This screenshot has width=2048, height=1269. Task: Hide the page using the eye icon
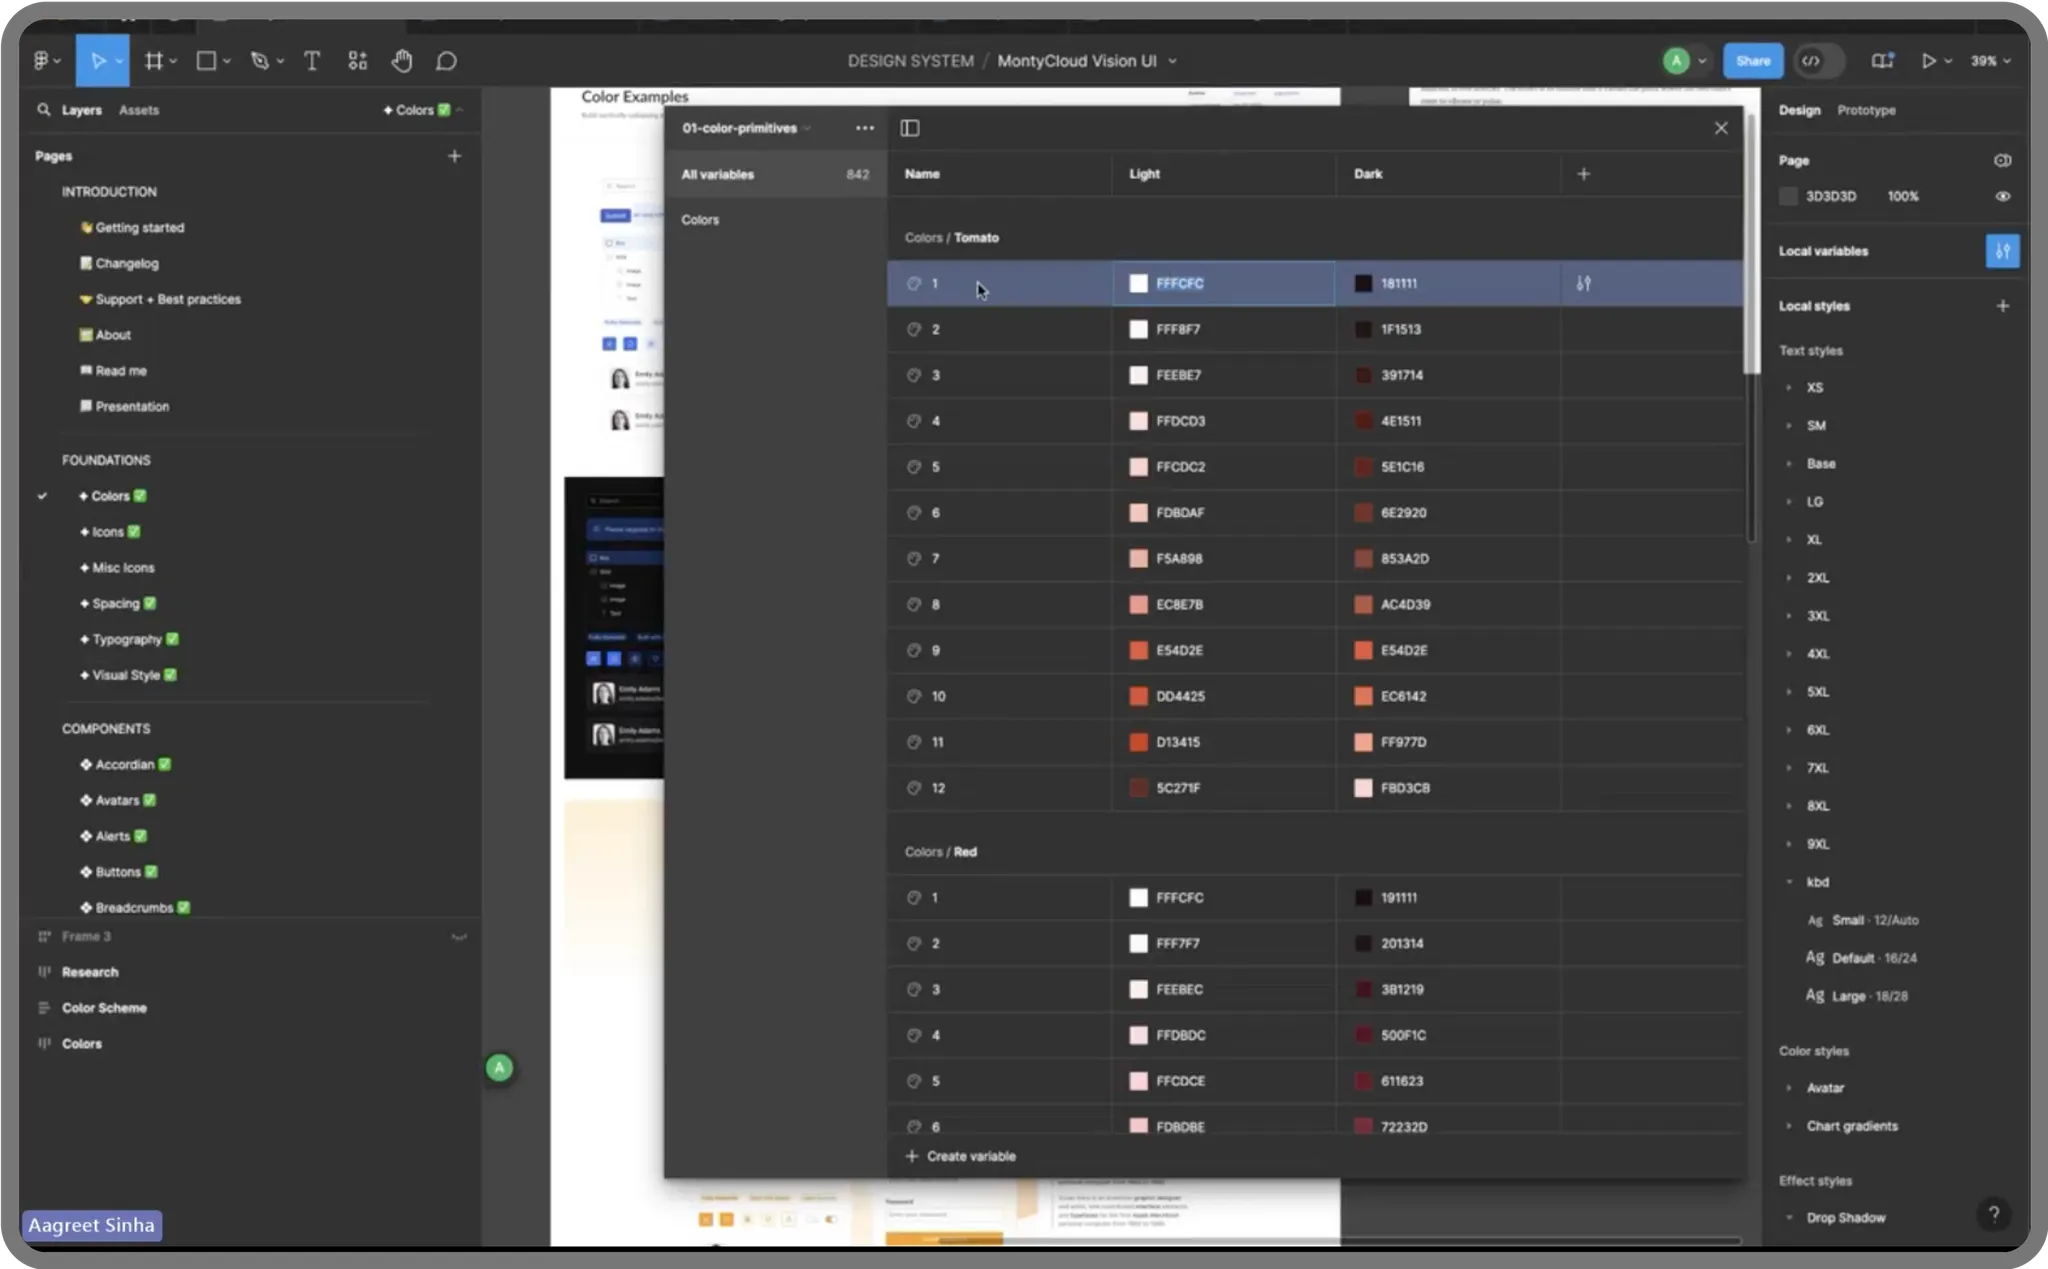(x=2002, y=196)
